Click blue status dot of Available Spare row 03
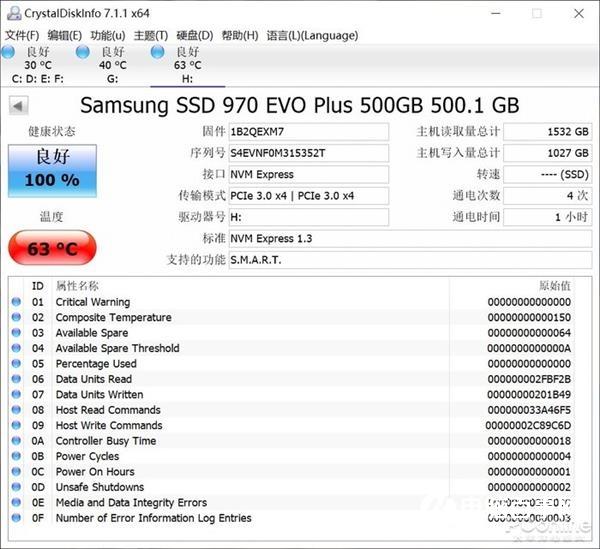The width and height of the screenshot is (600, 549). tap(16, 332)
